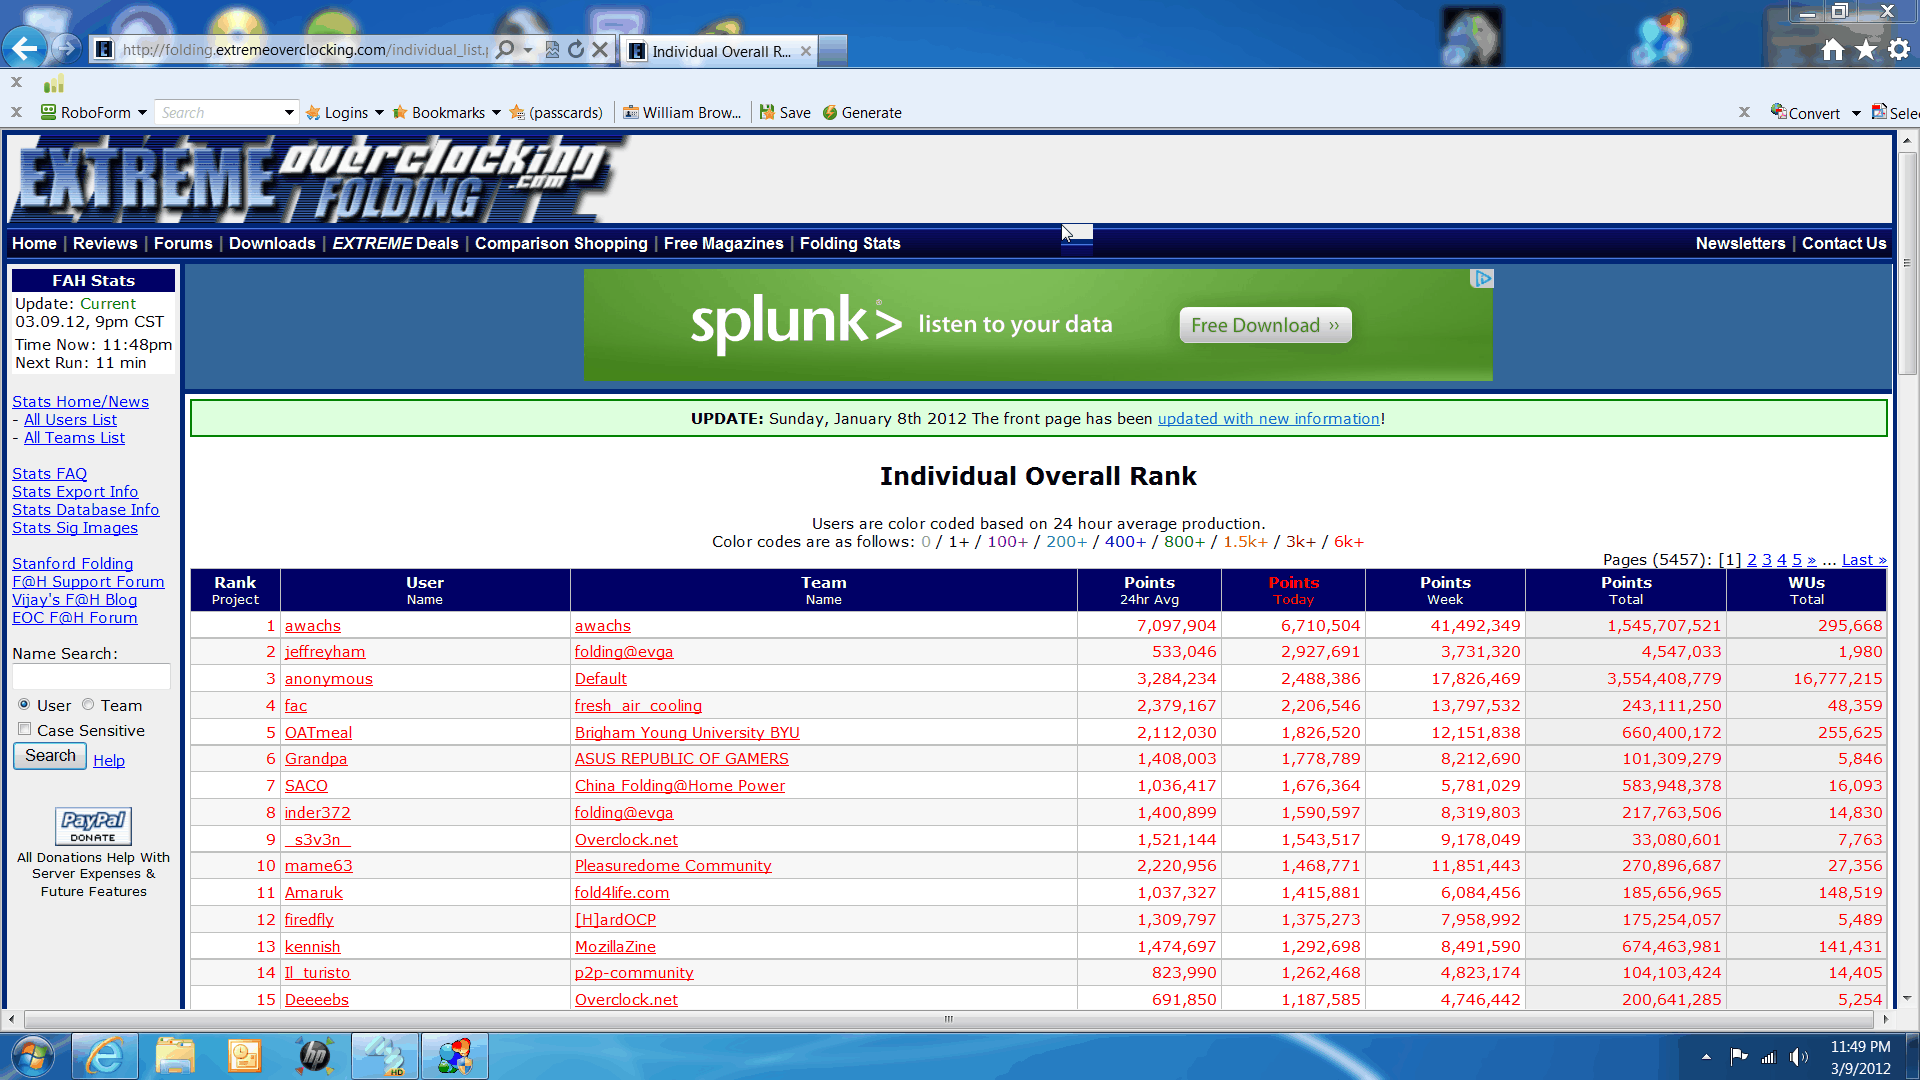The width and height of the screenshot is (1920, 1080).
Task: Click PayPal Donate image button
Action: tap(93, 826)
